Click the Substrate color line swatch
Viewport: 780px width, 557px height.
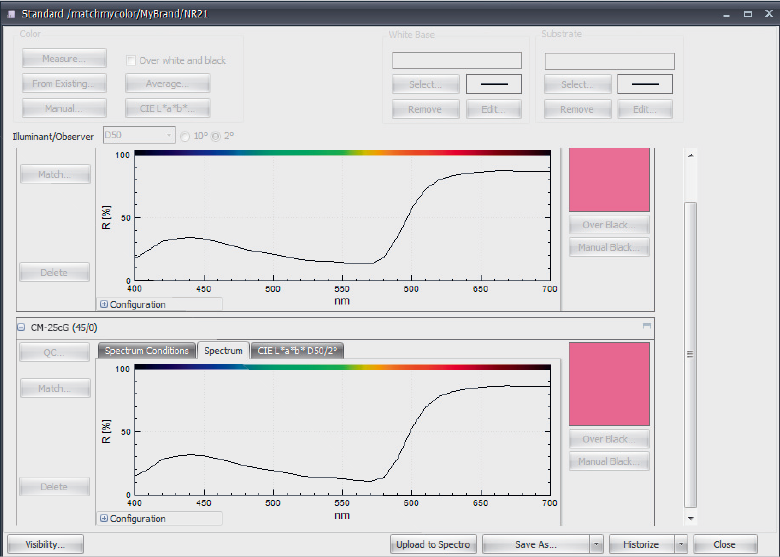pyautogui.click(x=645, y=84)
